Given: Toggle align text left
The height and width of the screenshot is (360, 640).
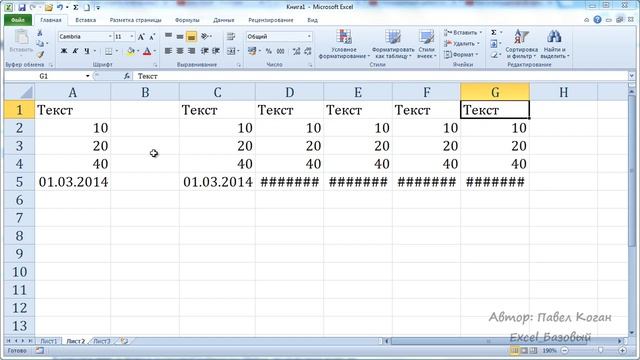Looking at the screenshot, I should pyautogui.click(x=168, y=51).
